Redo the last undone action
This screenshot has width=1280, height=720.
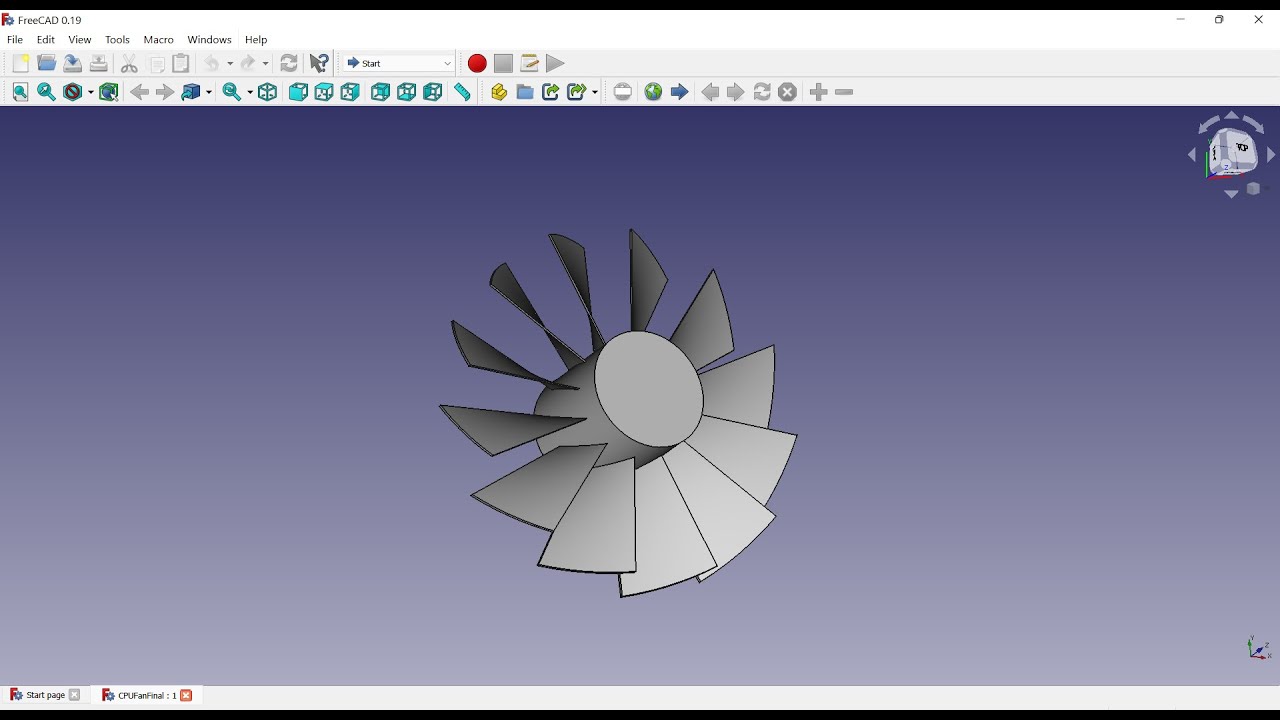click(x=249, y=64)
